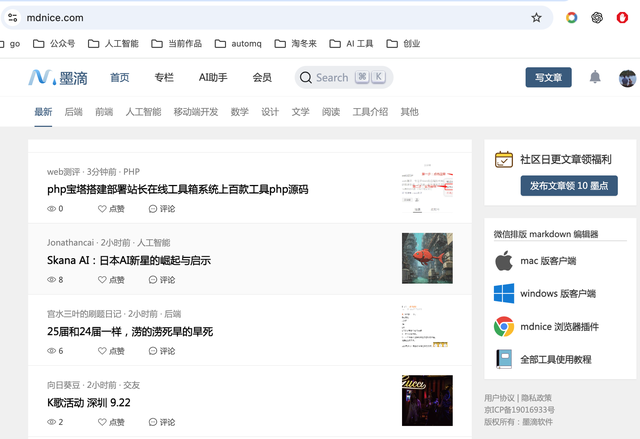Click the calendar icon beside 社区日更文章领福利
This screenshot has width=640, height=439.
coord(504,160)
